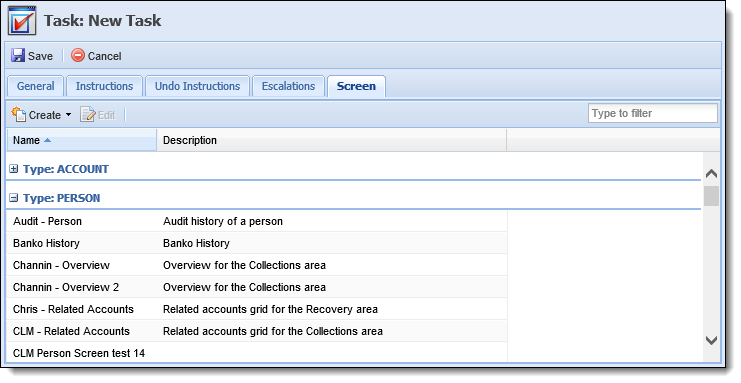Click the scrollbar up arrow
The height and width of the screenshot is (383, 741).
(x=711, y=174)
